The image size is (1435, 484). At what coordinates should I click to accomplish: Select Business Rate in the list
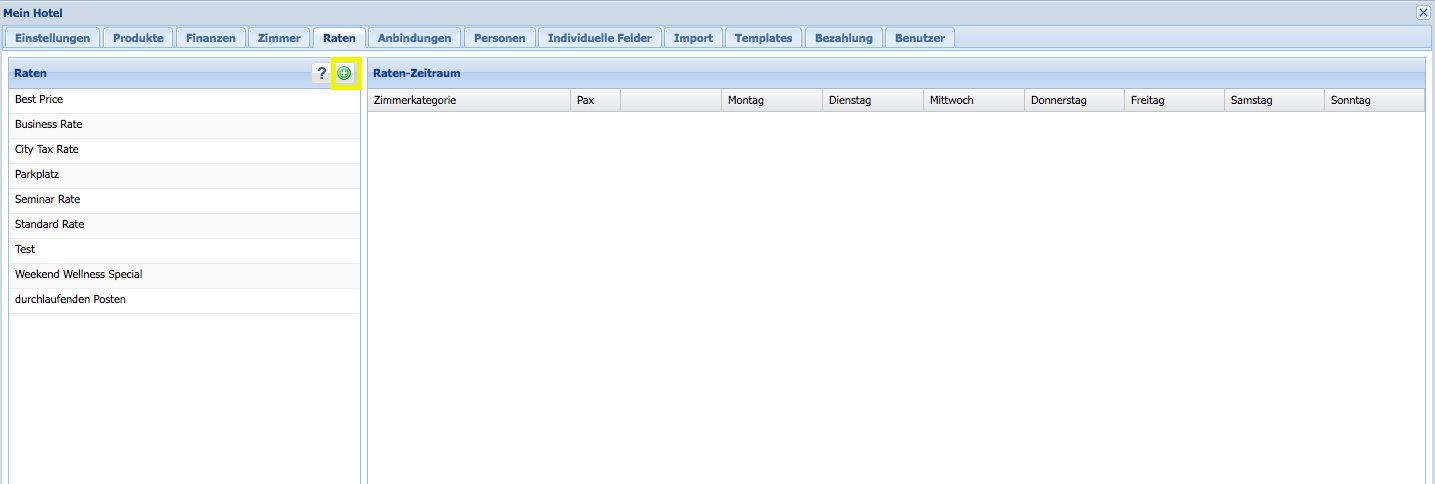point(49,125)
